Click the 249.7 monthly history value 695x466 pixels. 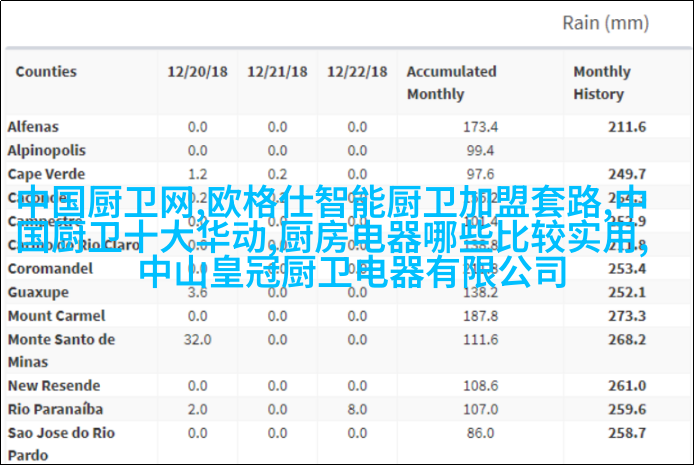(x=627, y=174)
